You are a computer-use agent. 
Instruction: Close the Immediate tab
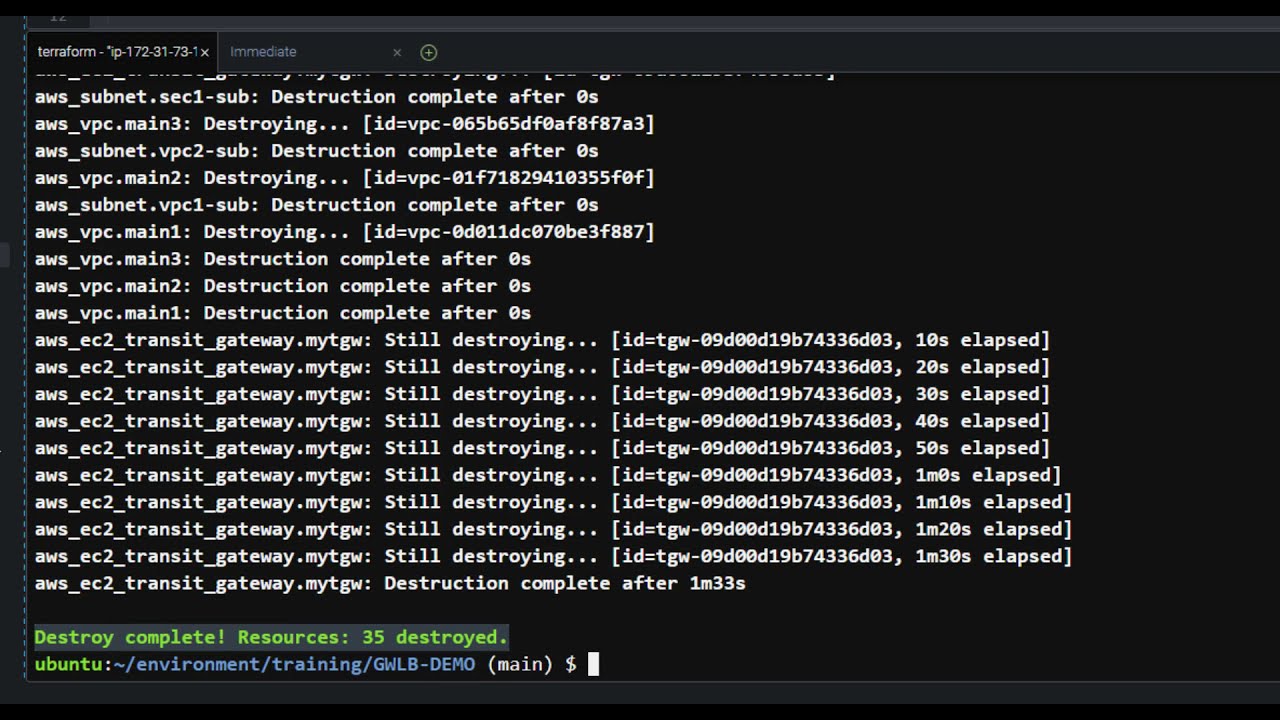[397, 52]
